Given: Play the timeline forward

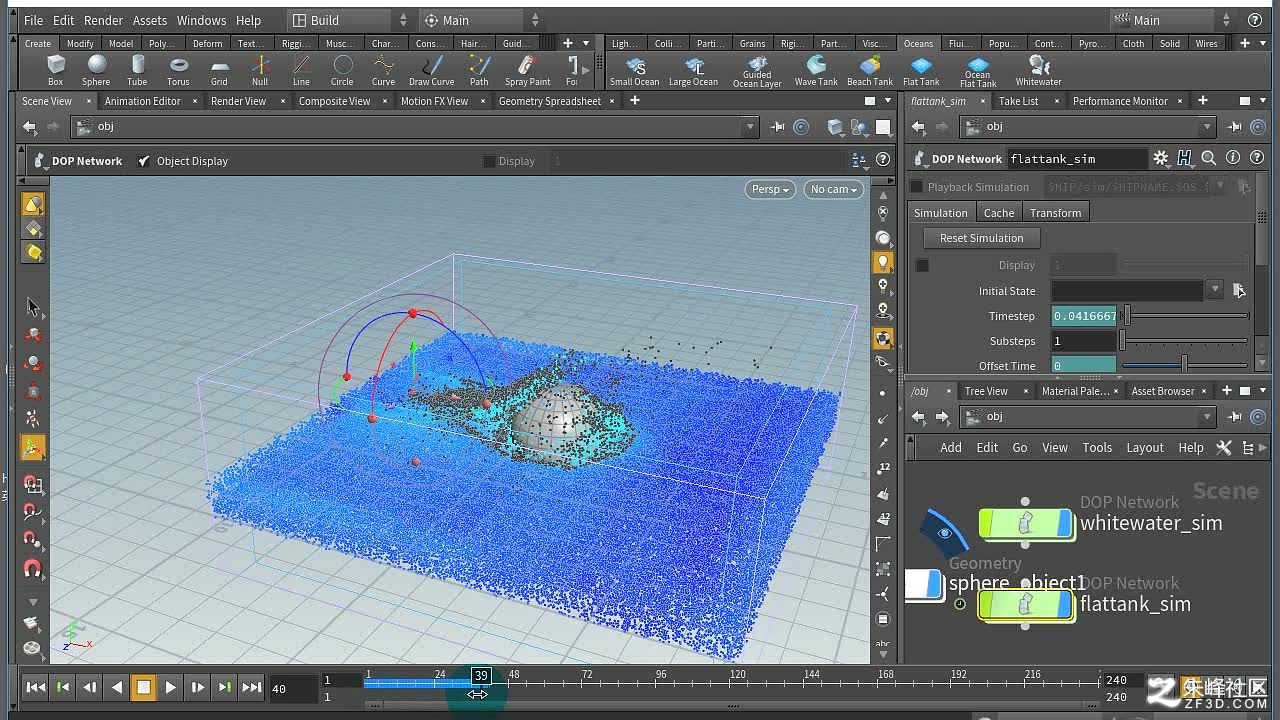Looking at the screenshot, I should pyautogui.click(x=170, y=687).
